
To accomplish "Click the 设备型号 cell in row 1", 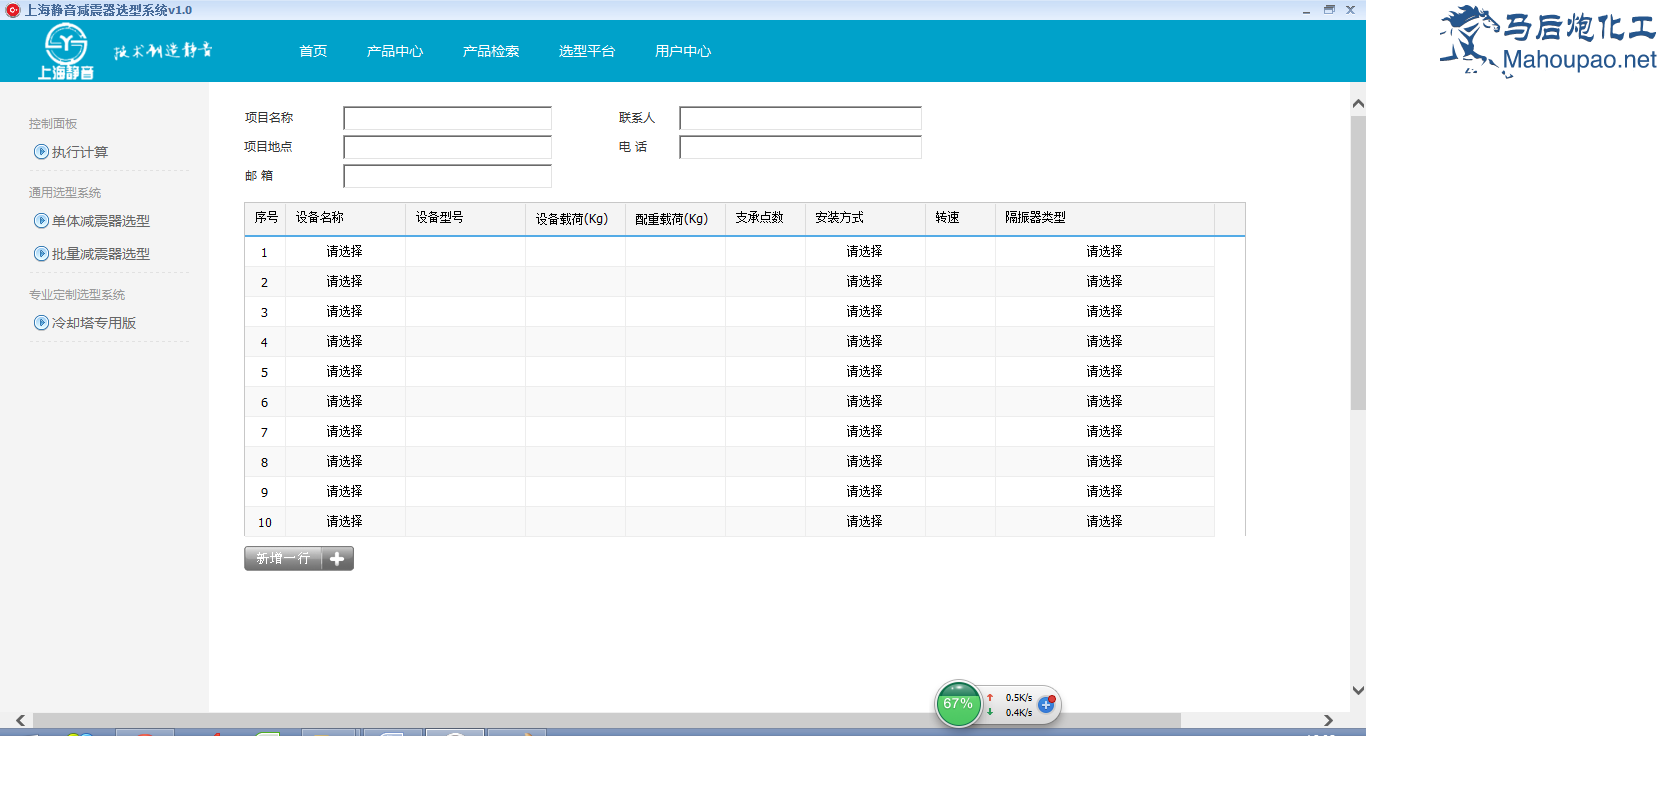I will (x=465, y=252).
